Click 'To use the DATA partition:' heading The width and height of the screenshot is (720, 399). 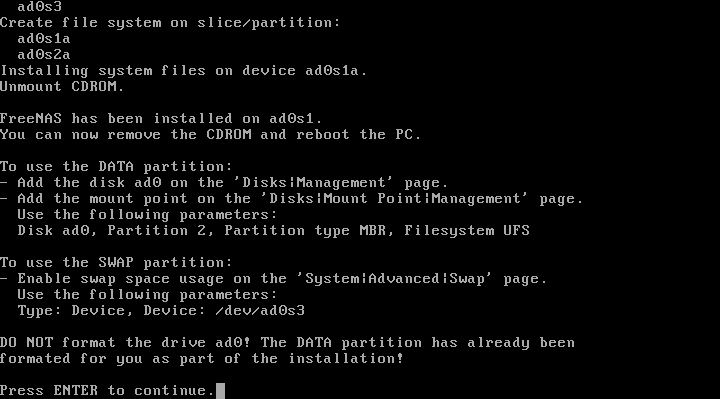point(116,167)
